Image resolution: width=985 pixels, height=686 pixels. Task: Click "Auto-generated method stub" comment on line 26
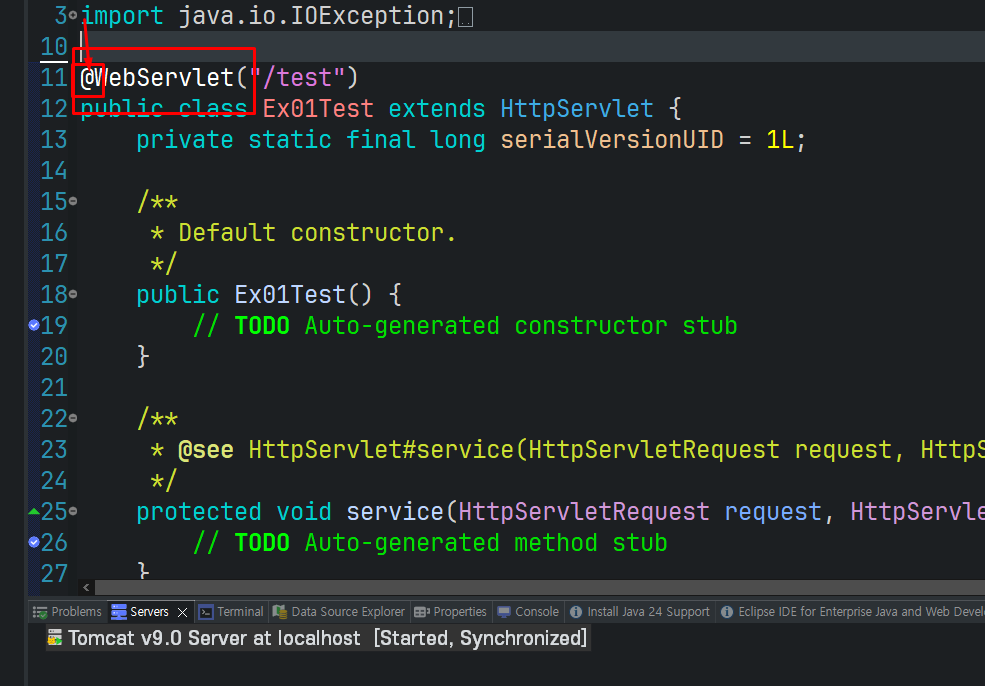click(x=486, y=543)
